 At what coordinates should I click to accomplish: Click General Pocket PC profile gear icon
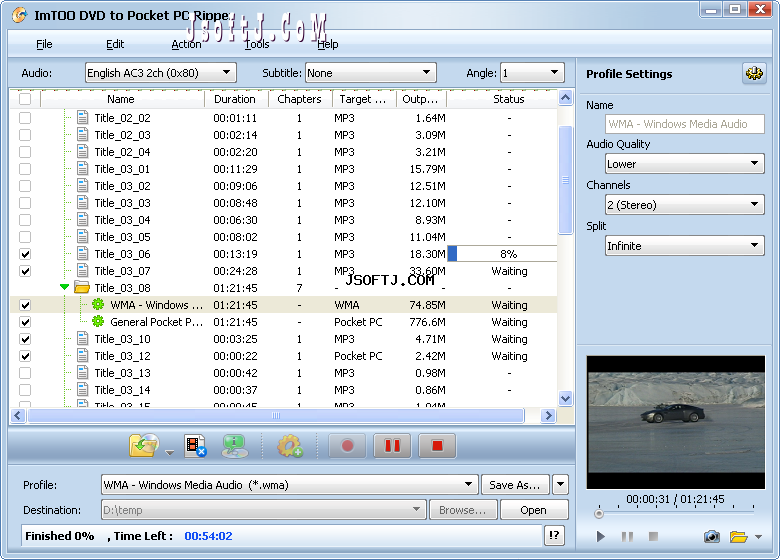click(x=98, y=321)
